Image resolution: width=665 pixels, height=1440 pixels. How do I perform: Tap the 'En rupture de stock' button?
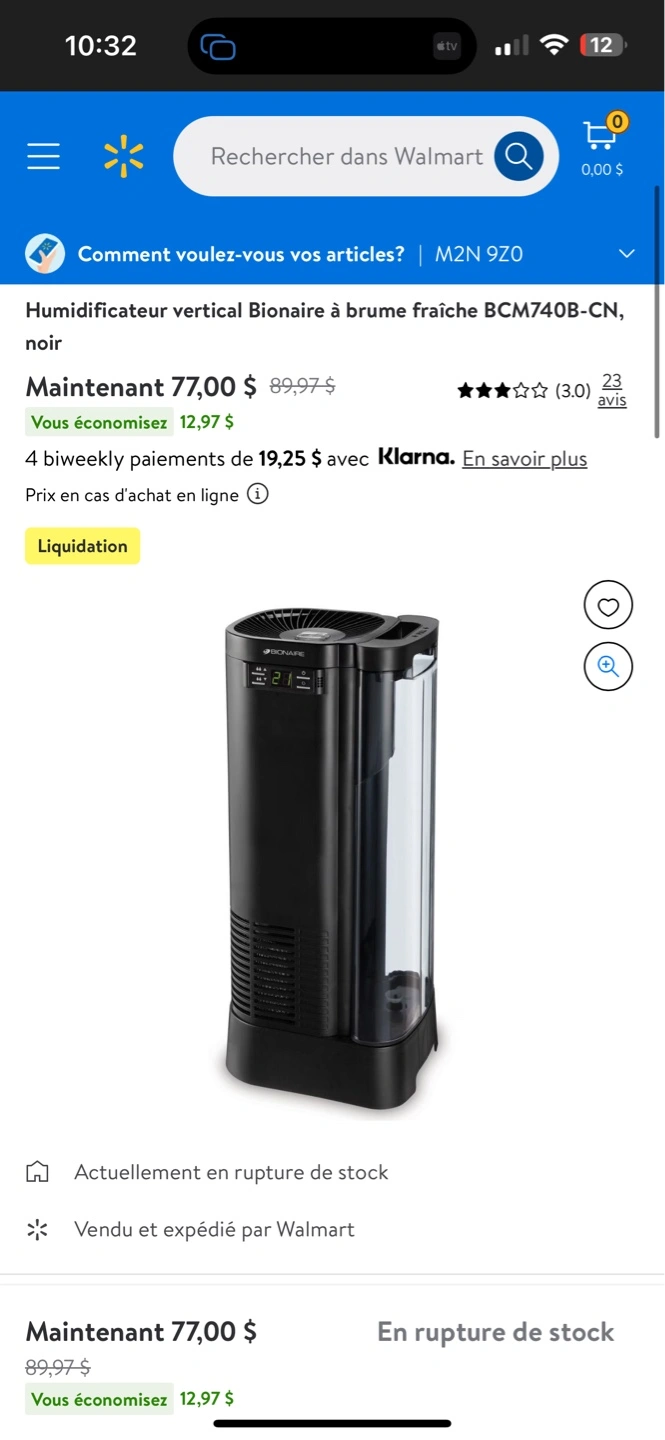(x=495, y=1332)
